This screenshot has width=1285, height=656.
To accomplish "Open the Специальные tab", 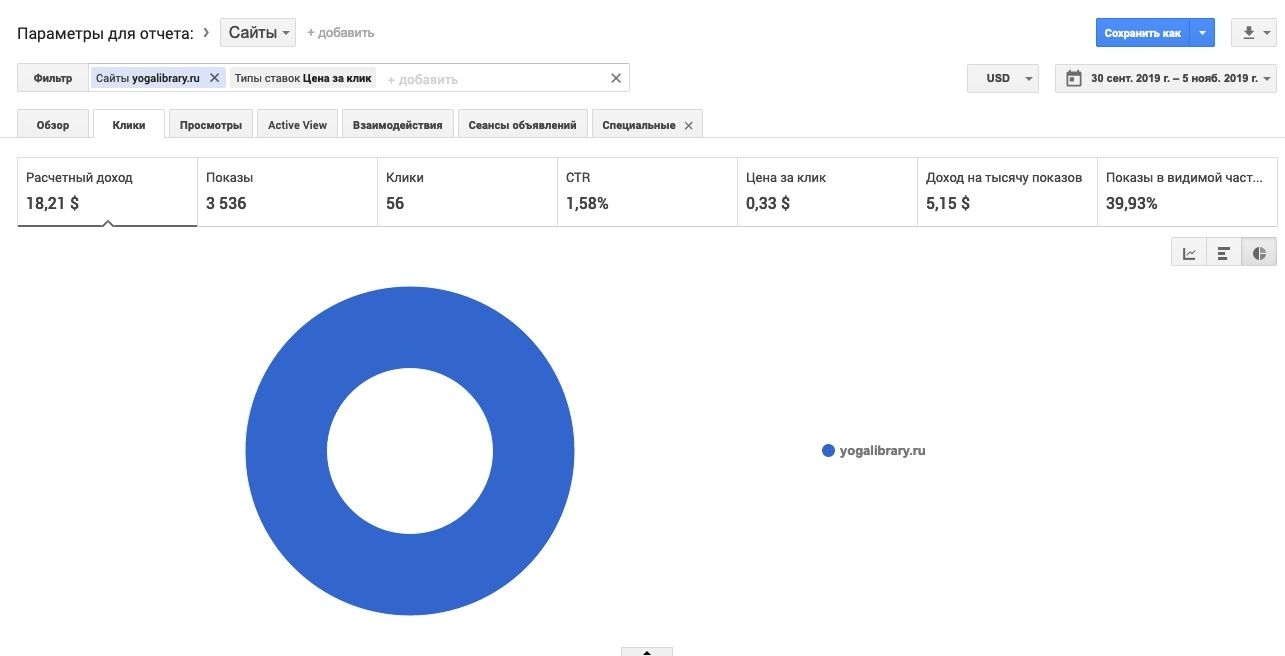I will coord(639,125).
